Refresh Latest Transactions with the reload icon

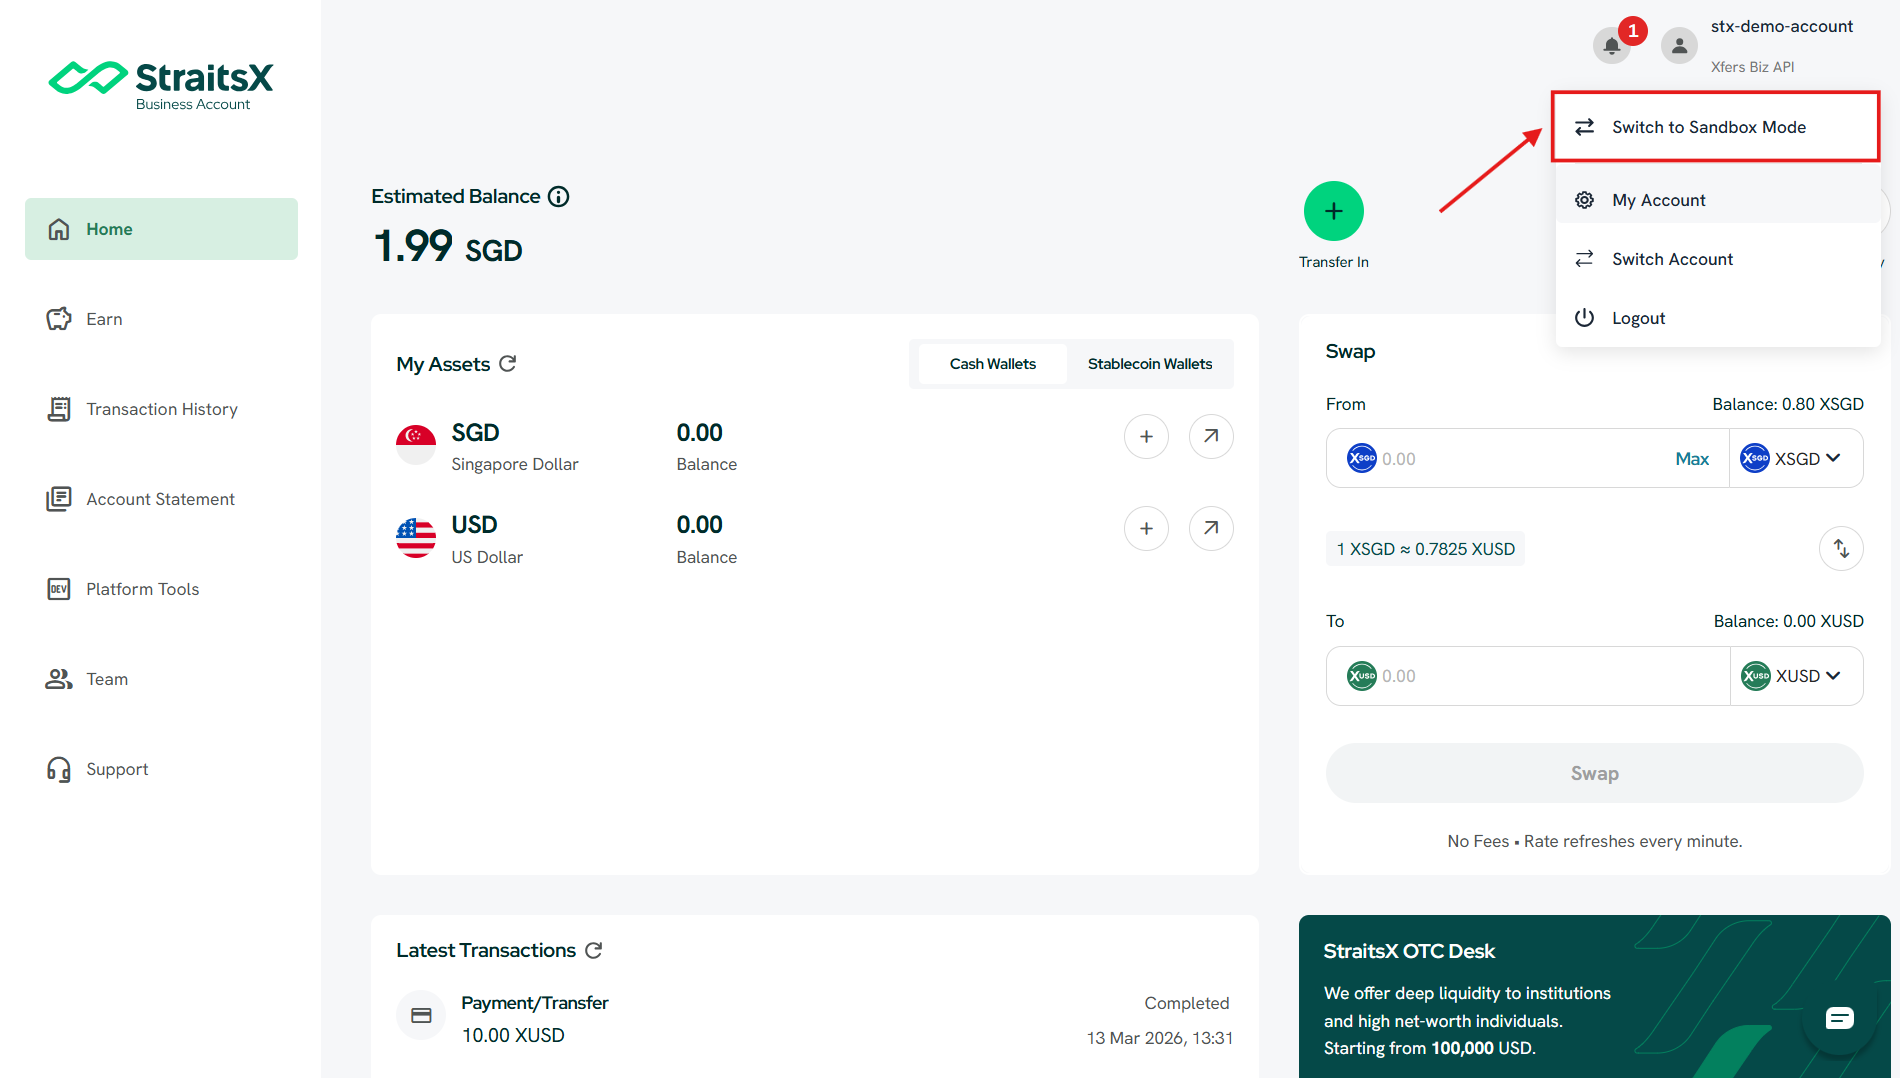pyautogui.click(x=594, y=950)
